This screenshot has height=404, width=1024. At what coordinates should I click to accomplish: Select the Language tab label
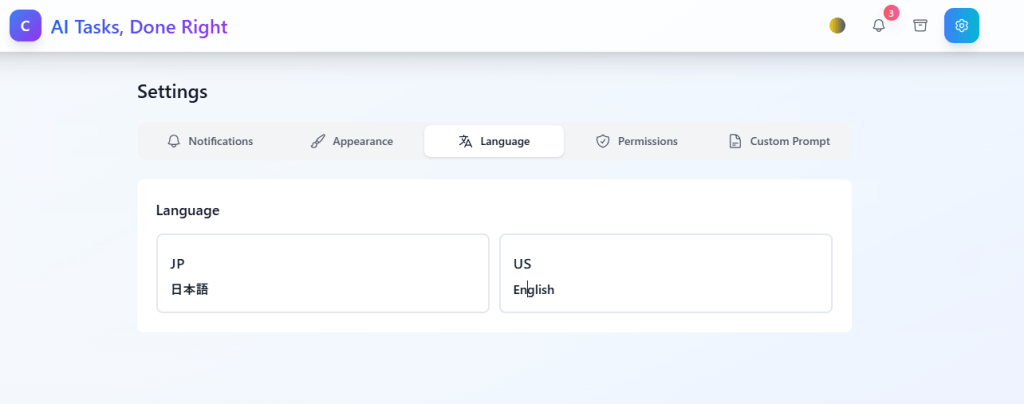[x=505, y=141]
